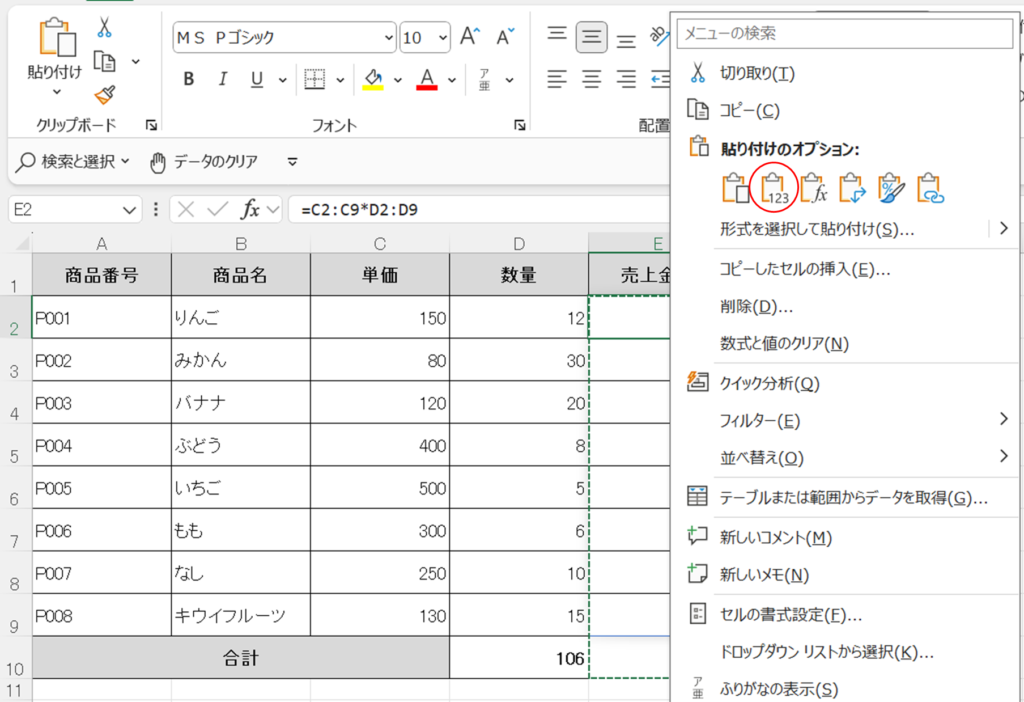The height and width of the screenshot is (702, 1024).
Task: Choose the Paste Link clipboard icon
Action: (930, 188)
